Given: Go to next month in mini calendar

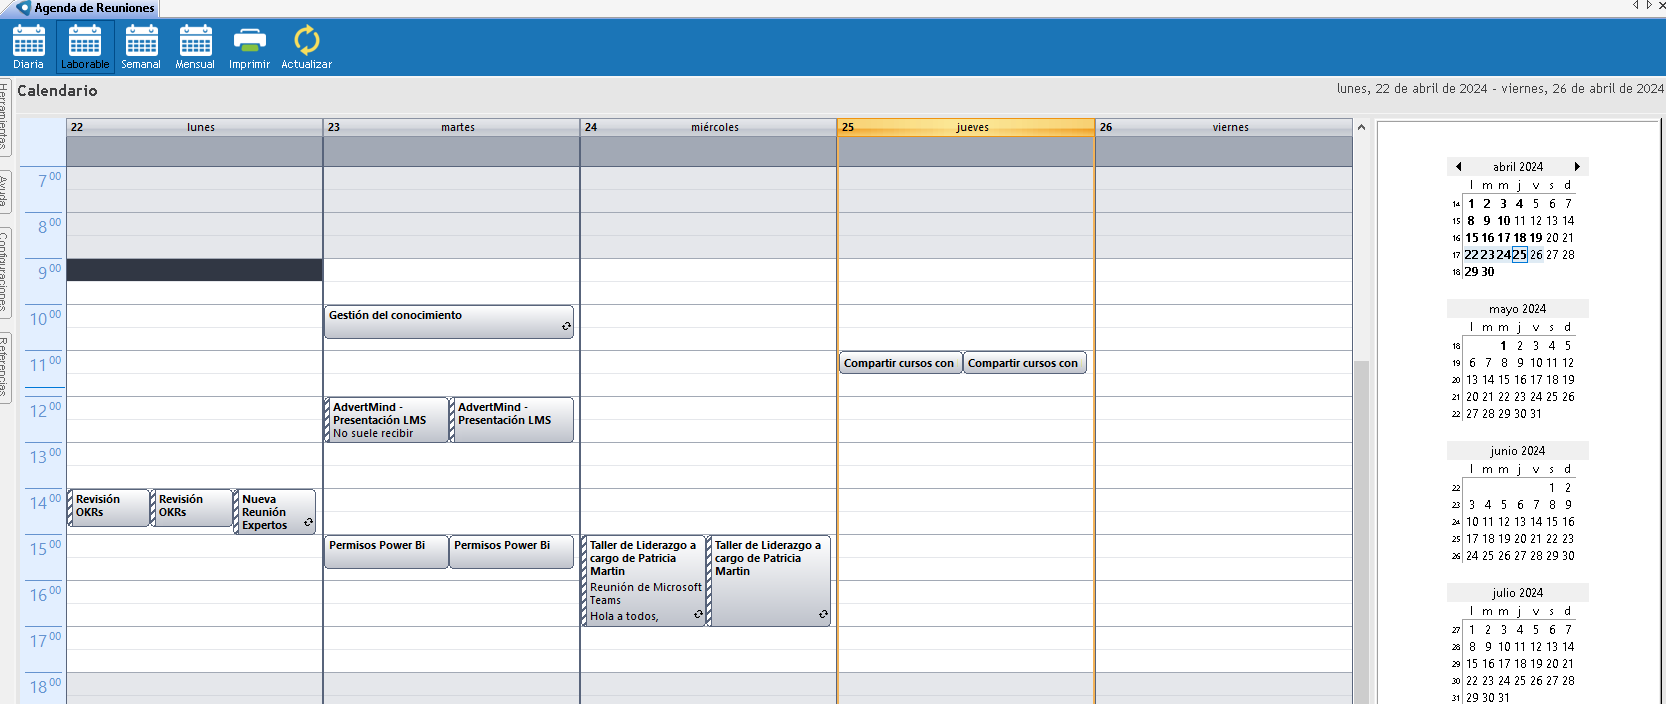Looking at the screenshot, I should [x=1577, y=167].
